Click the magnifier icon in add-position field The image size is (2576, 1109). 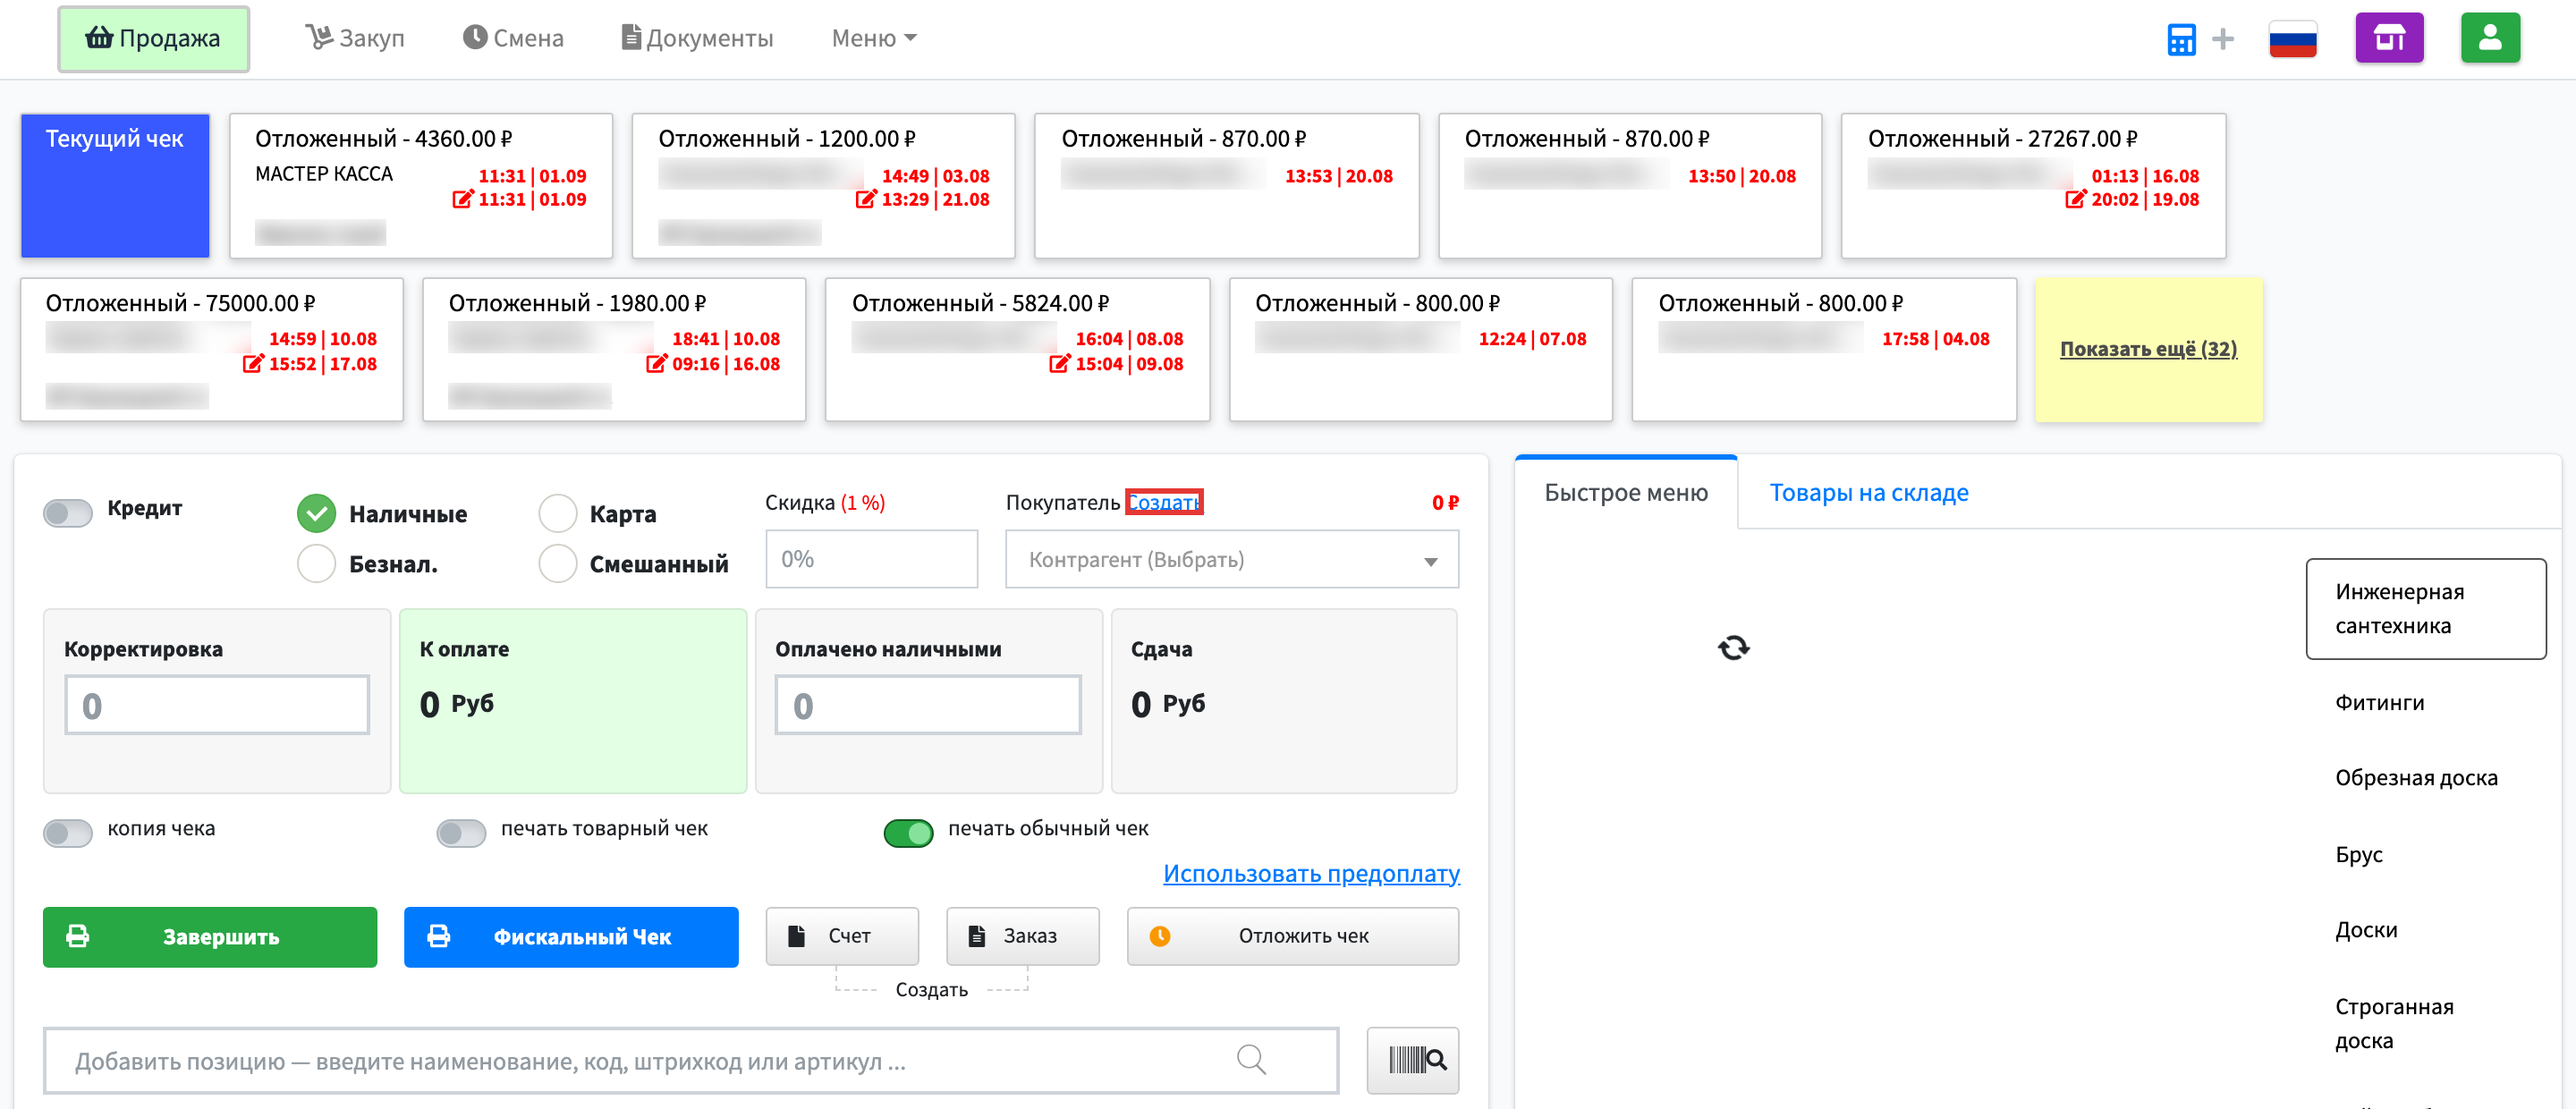coord(1250,1059)
